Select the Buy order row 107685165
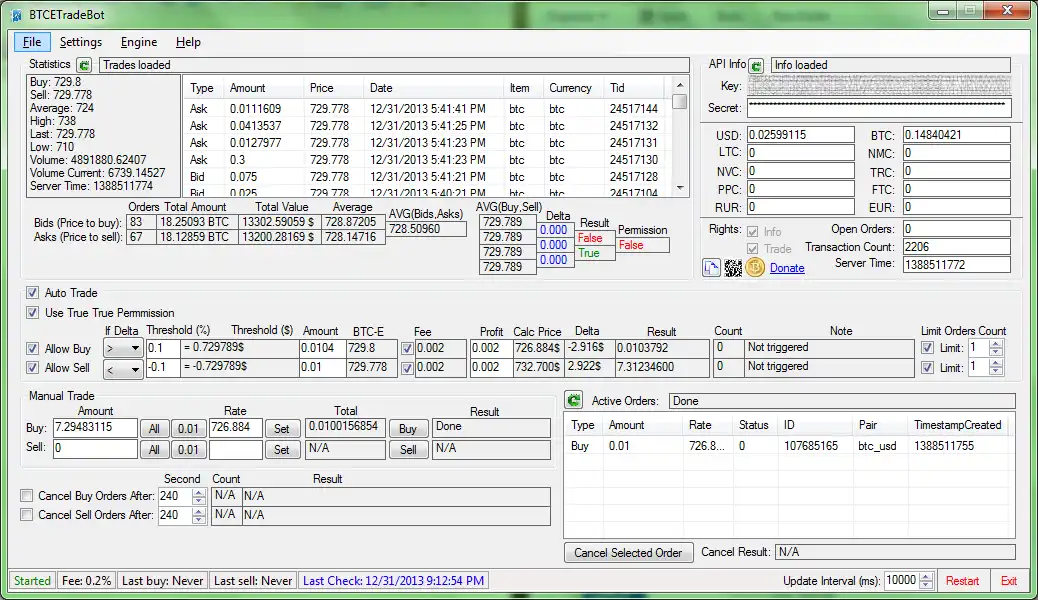 point(789,446)
